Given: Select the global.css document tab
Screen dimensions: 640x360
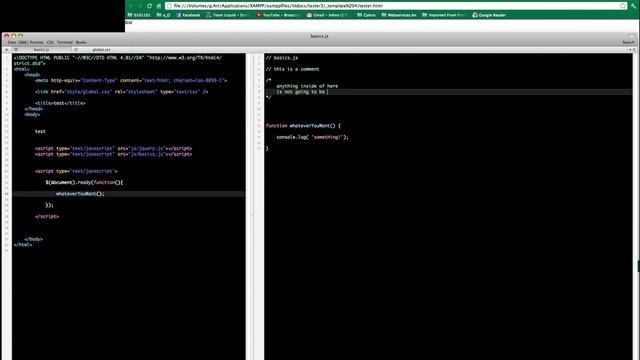Looking at the screenshot, I should pos(101,49).
